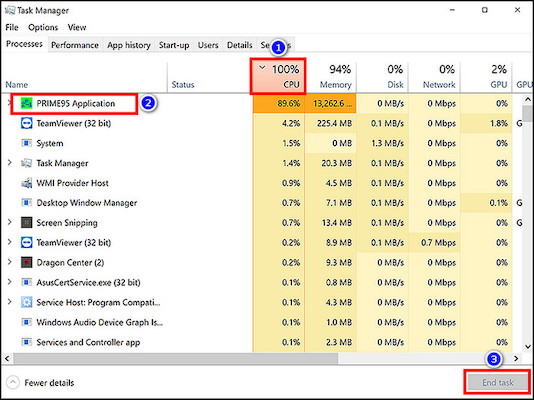Image resolution: width=534 pixels, height=400 pixels.
Task: Open the File menu
Action: [x=12, y=27]
